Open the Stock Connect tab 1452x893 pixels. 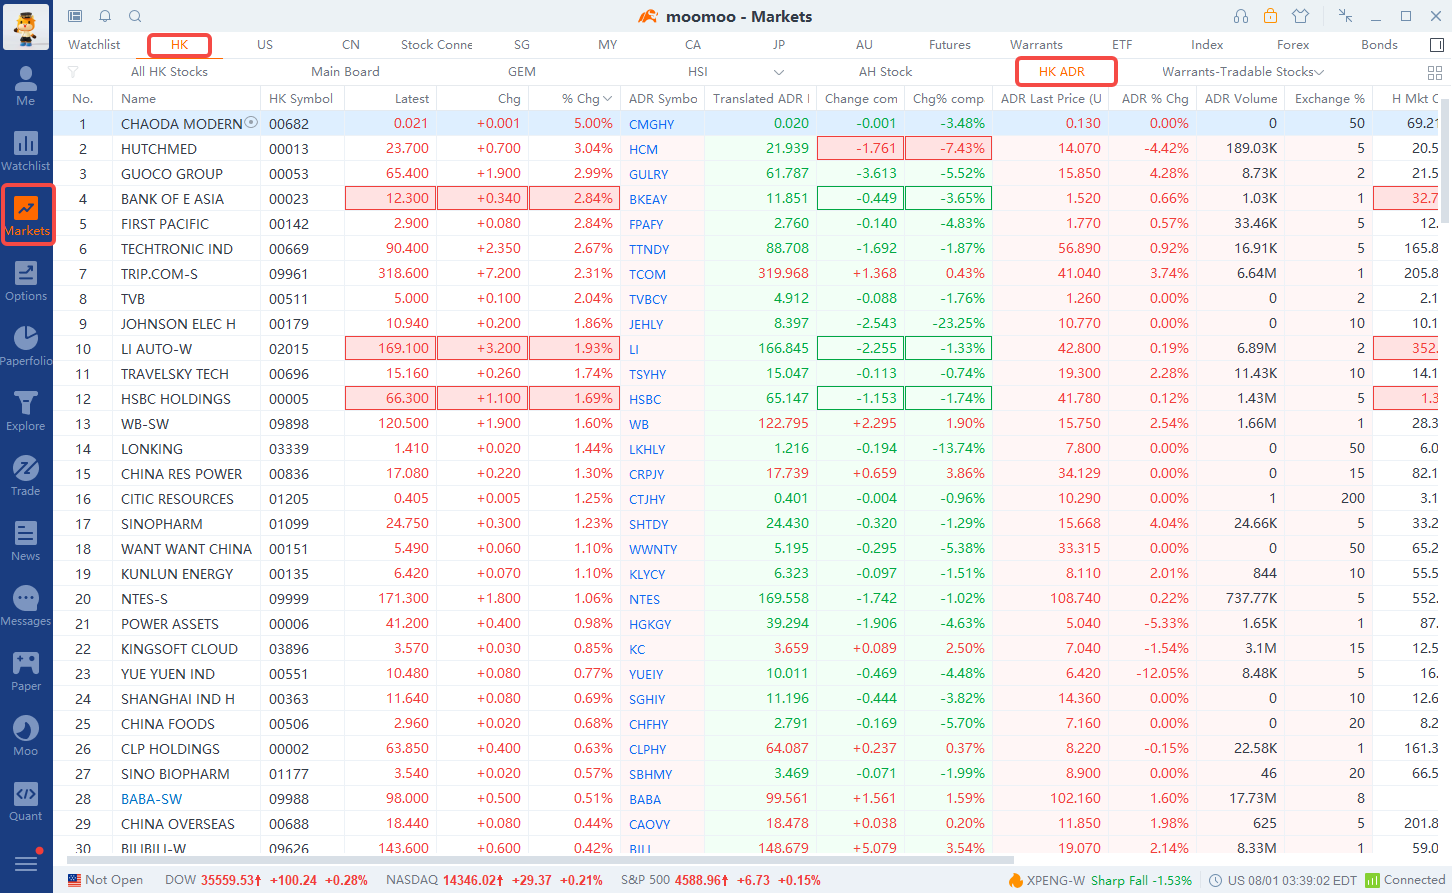point(436,45)
